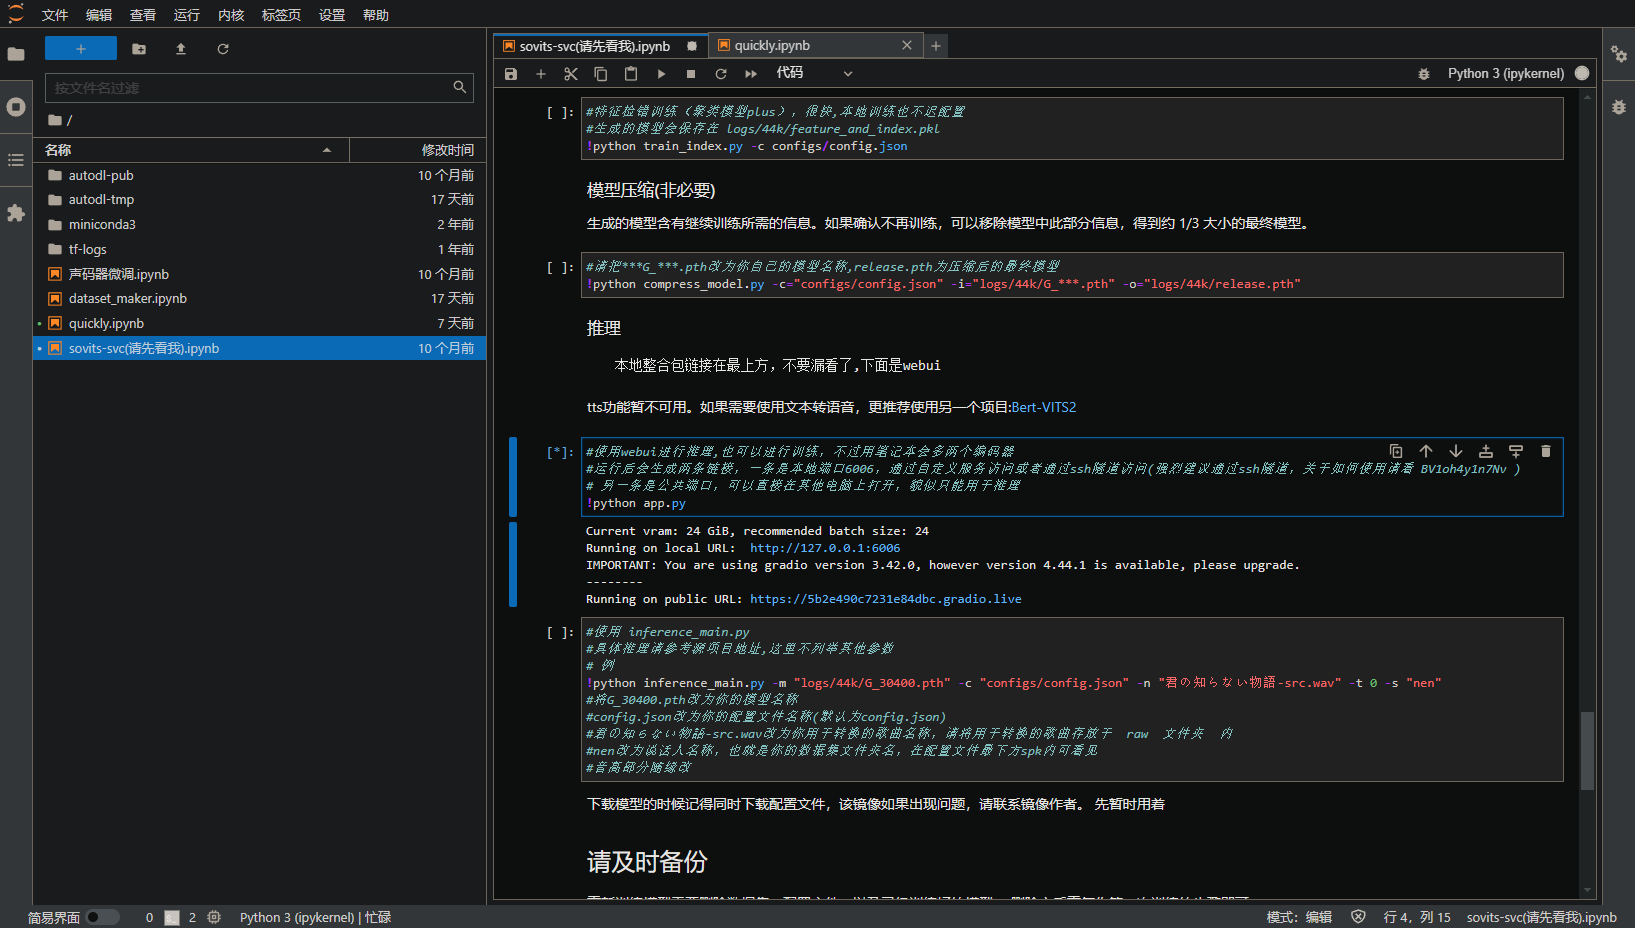The image size is (1635, 928).
Task: Open the Bert-VITS2 project link
Action: pyautogui.click(x=1044, y=407)
